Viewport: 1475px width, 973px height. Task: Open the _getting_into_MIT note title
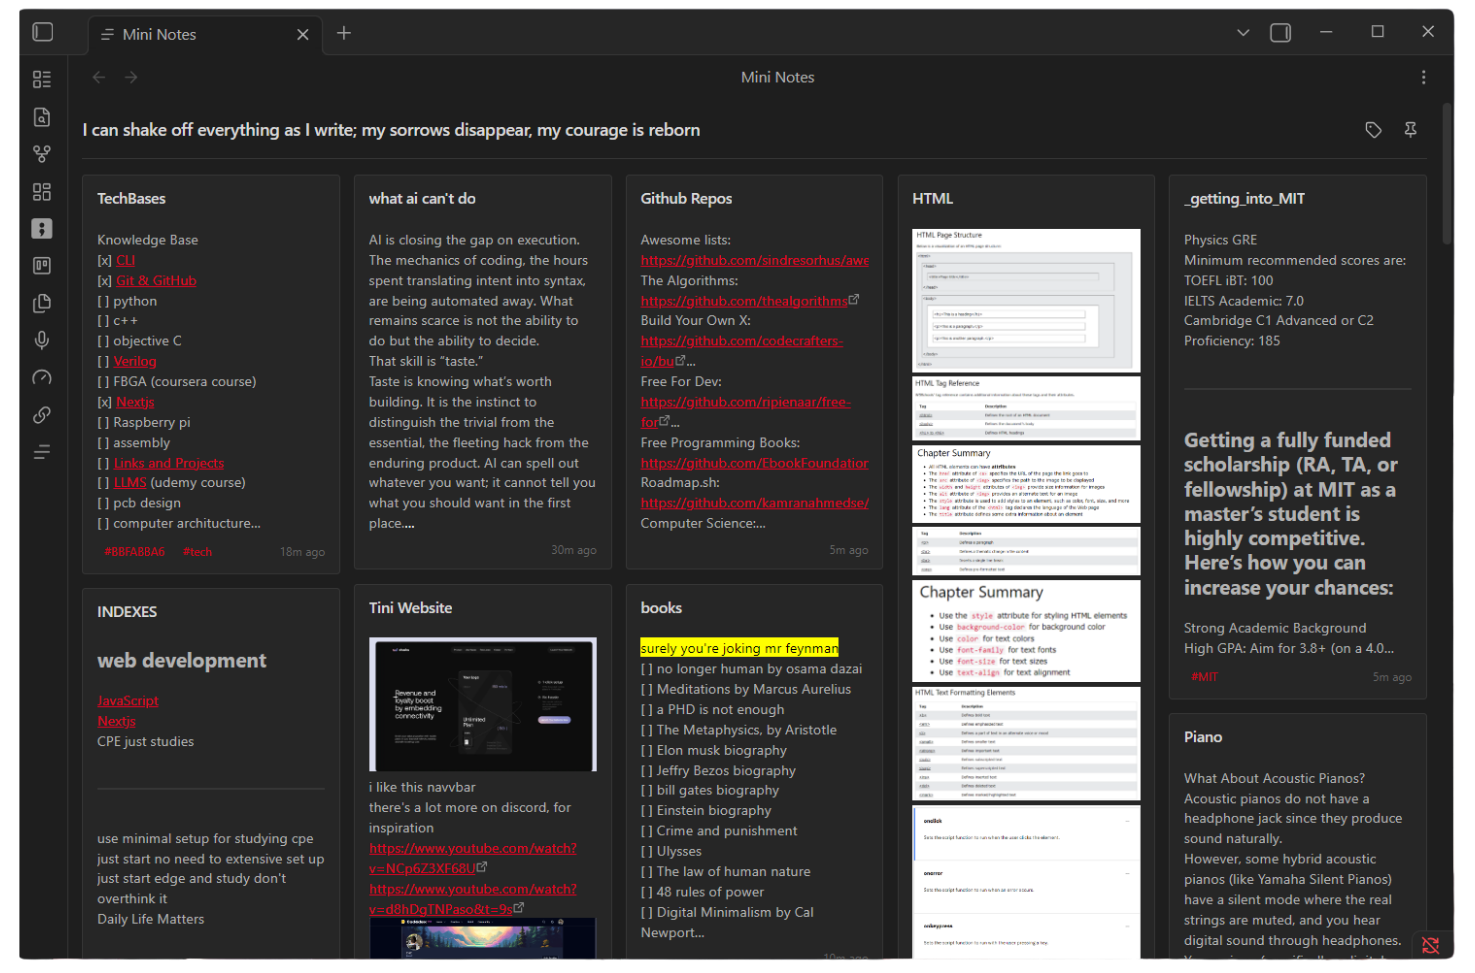point(1244,199)
